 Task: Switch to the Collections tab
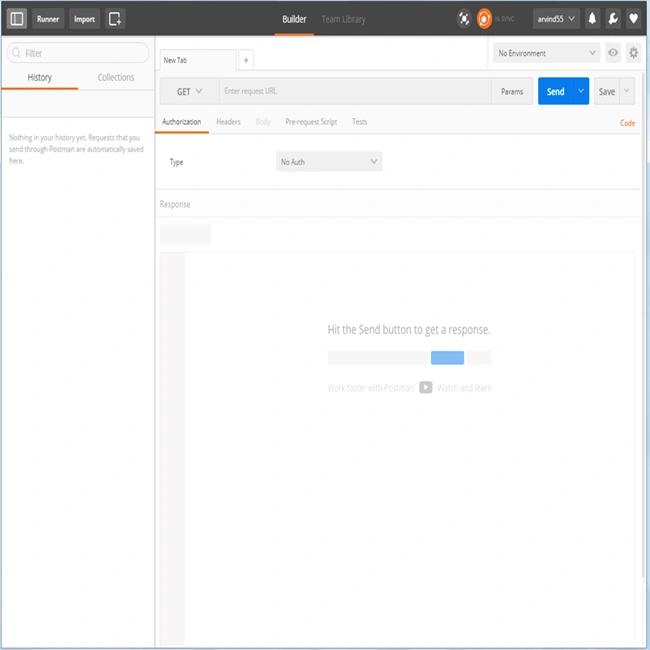click(116, 78)
